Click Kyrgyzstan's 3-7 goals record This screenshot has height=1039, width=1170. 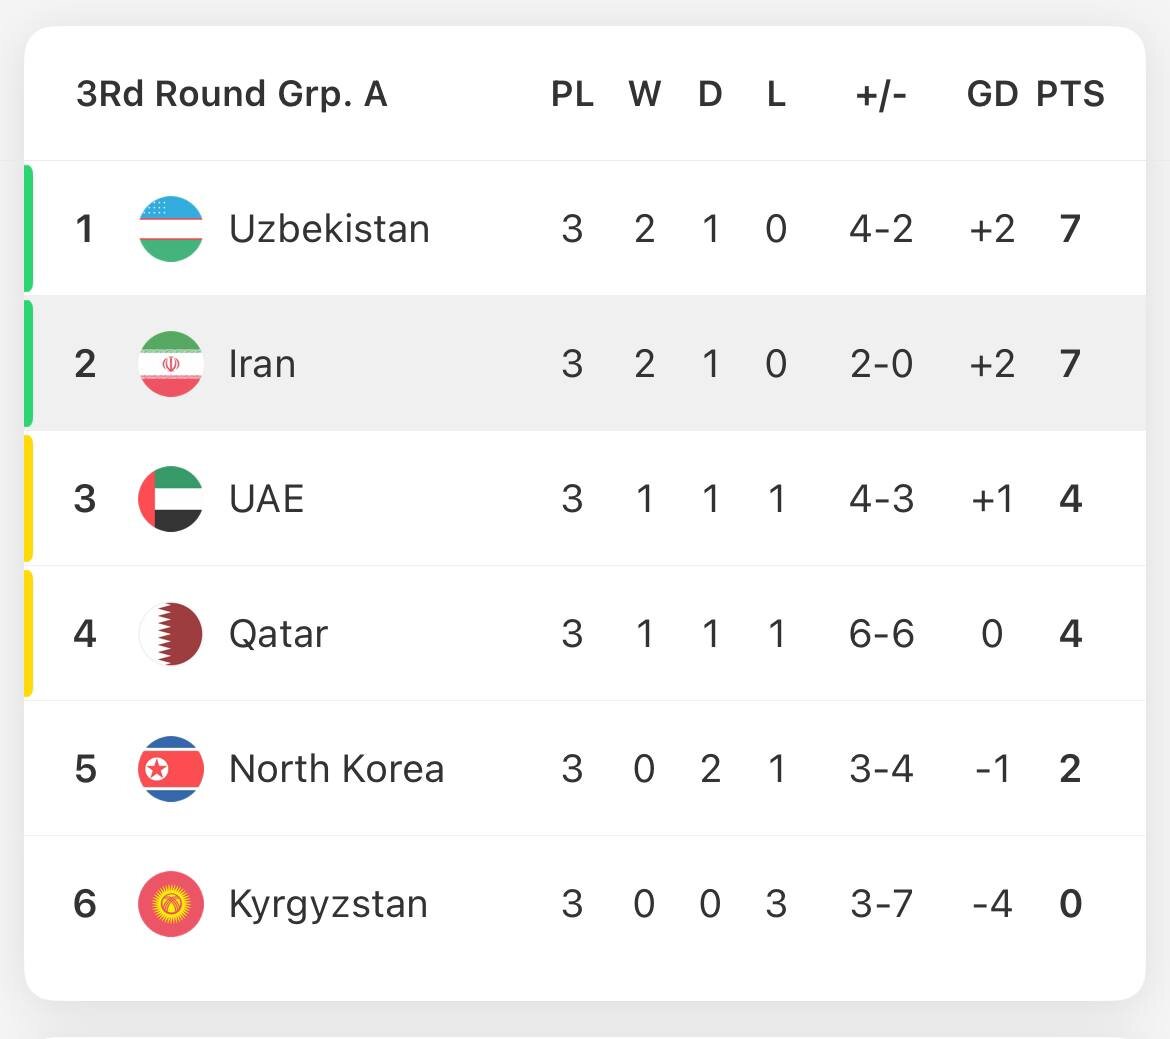[x=881, y=904]
